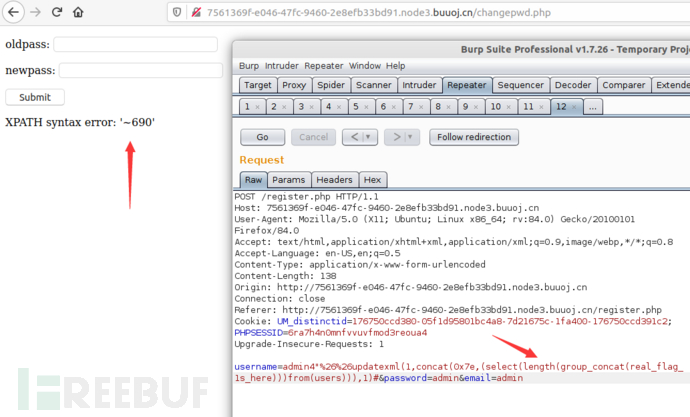
Task: Reload the page with the refresh icon
Action: coord(57,12)
